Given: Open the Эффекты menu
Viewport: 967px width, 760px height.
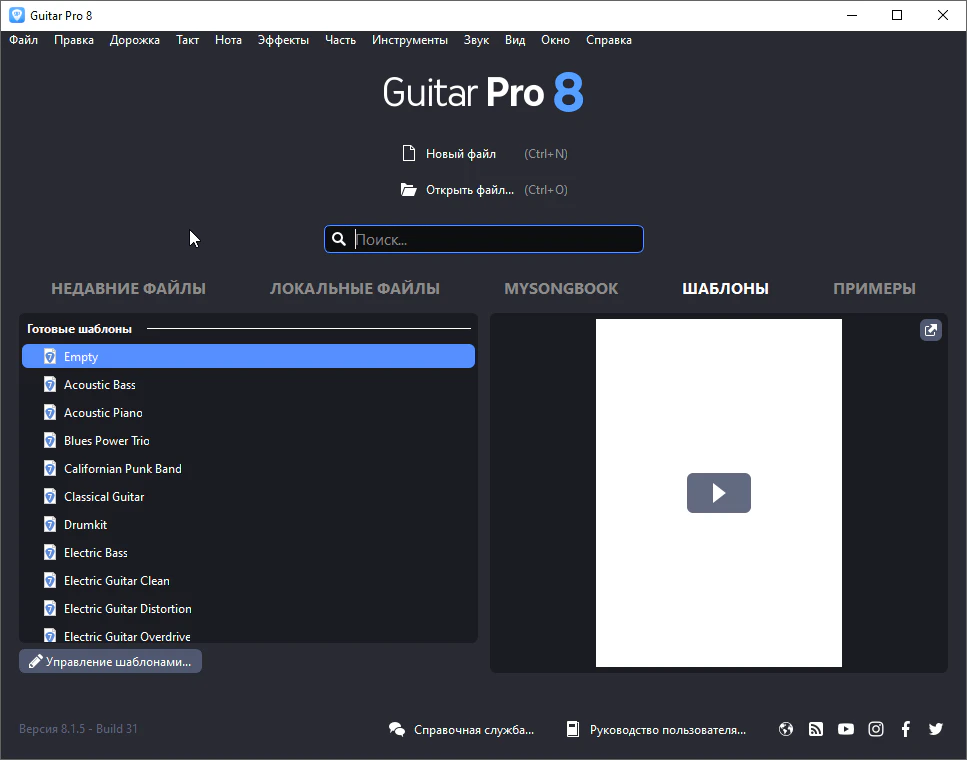Looking at the screenshot, I should click(283, 40).
